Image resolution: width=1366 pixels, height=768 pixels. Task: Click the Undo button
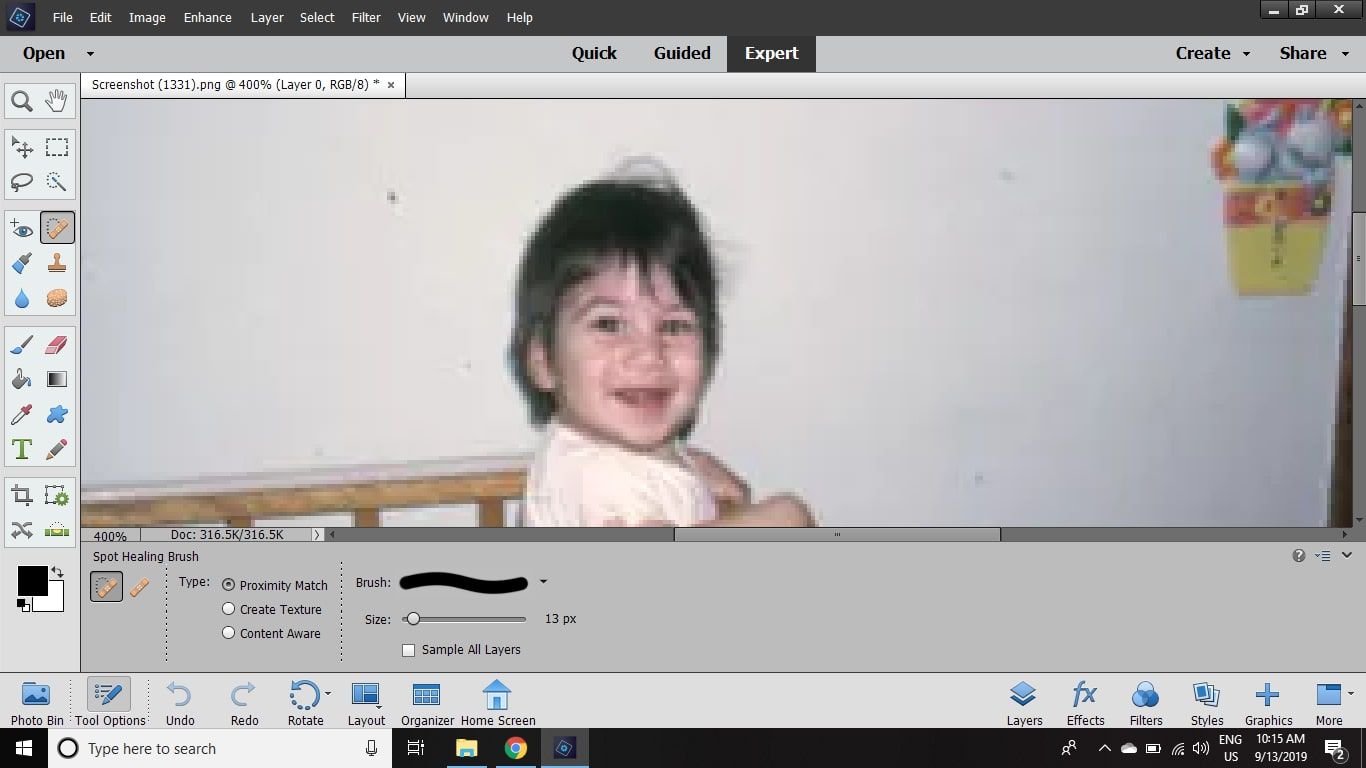click(180, 703)
